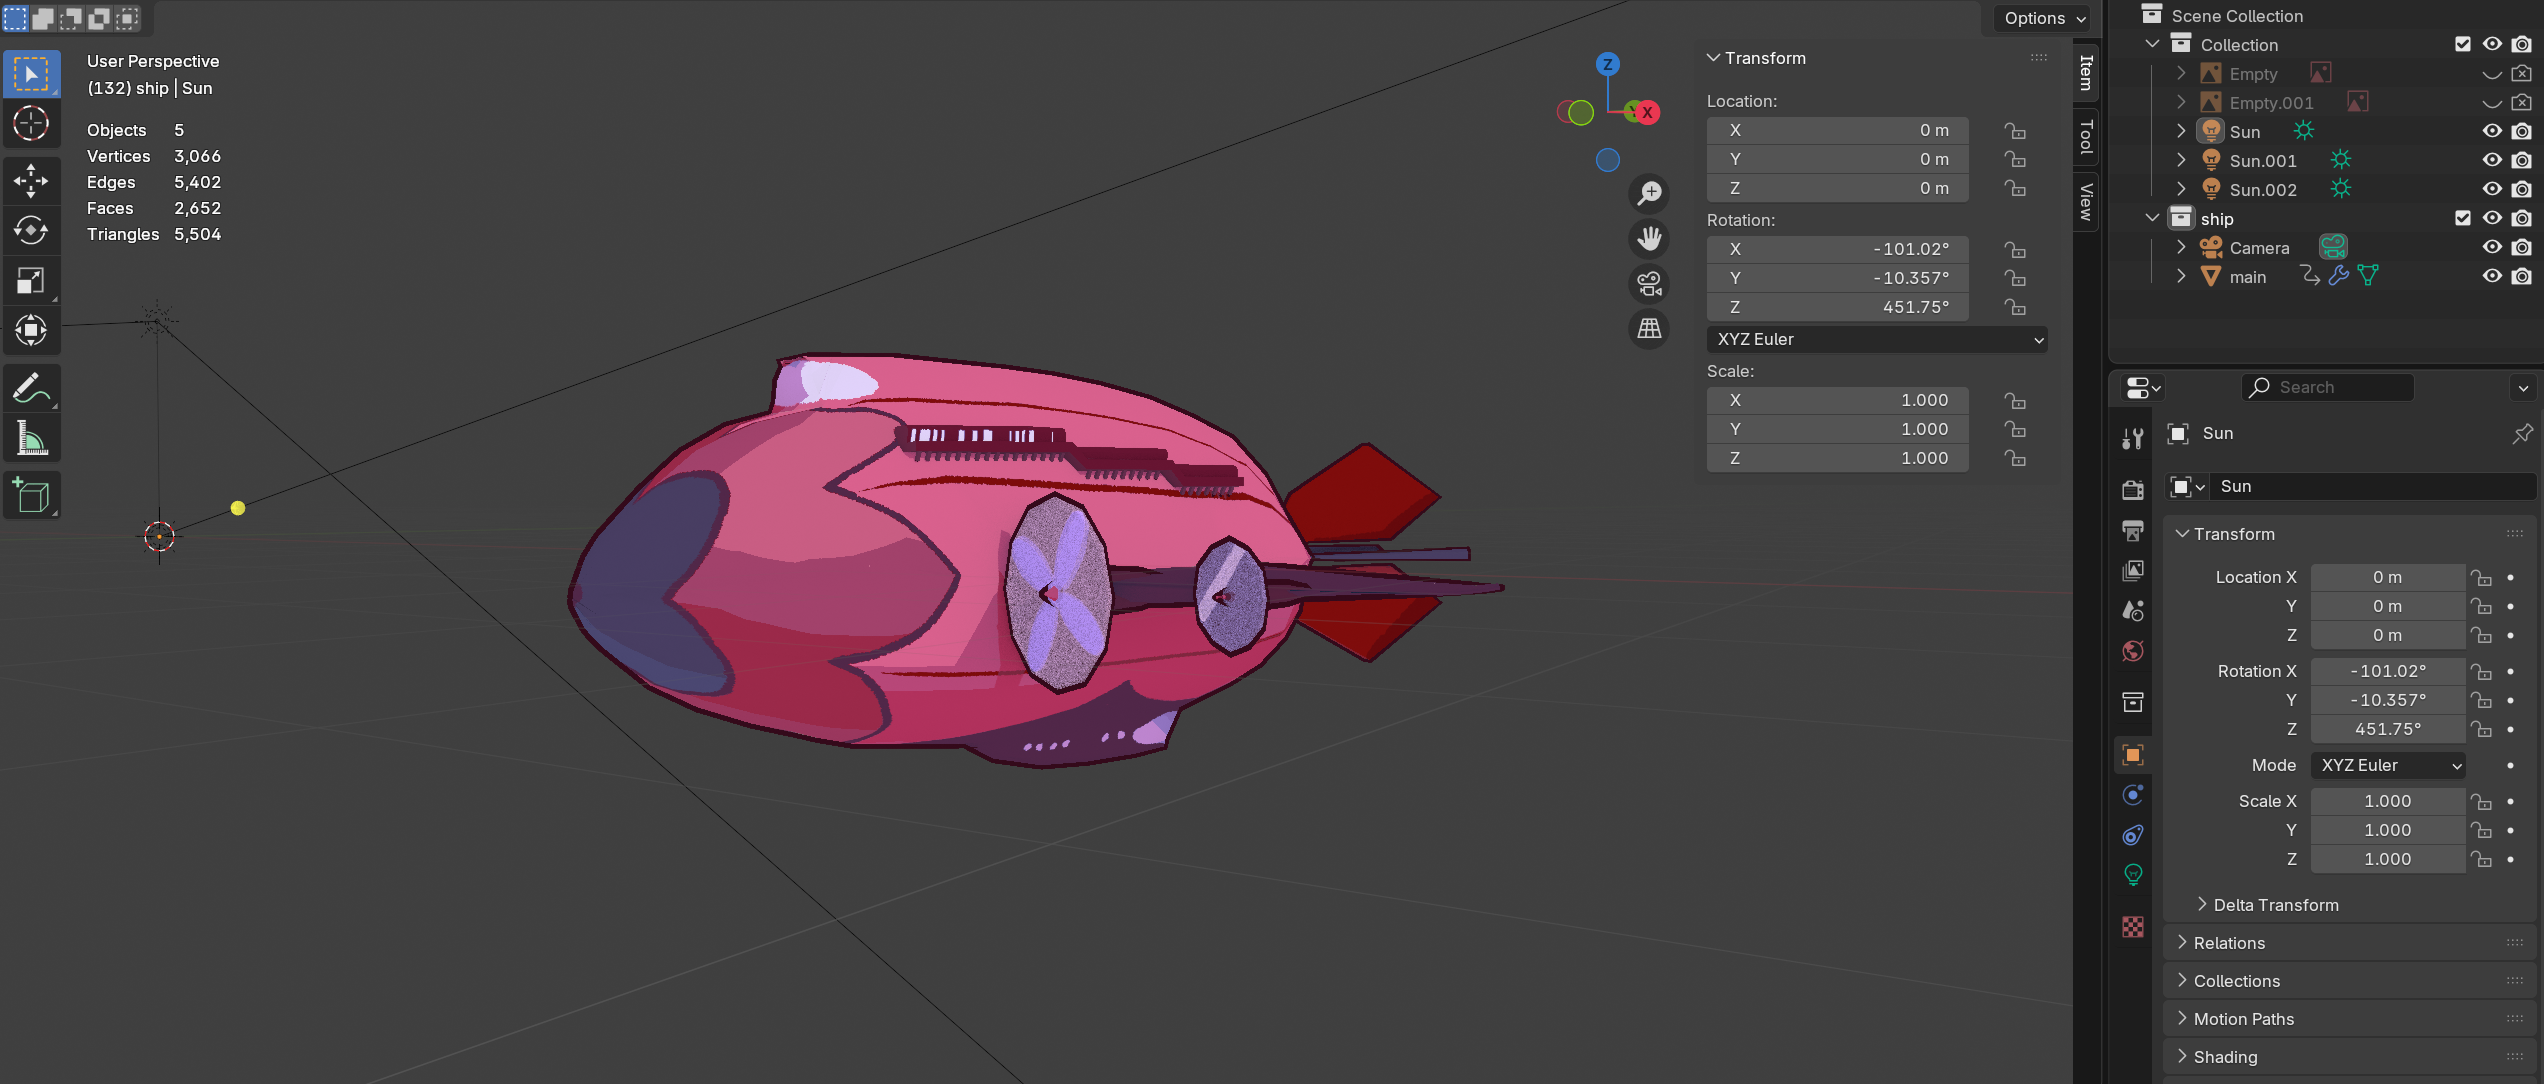Uncheck the ship collection exclude checkbox
2544x1084 pixels.
[2462, 218]
